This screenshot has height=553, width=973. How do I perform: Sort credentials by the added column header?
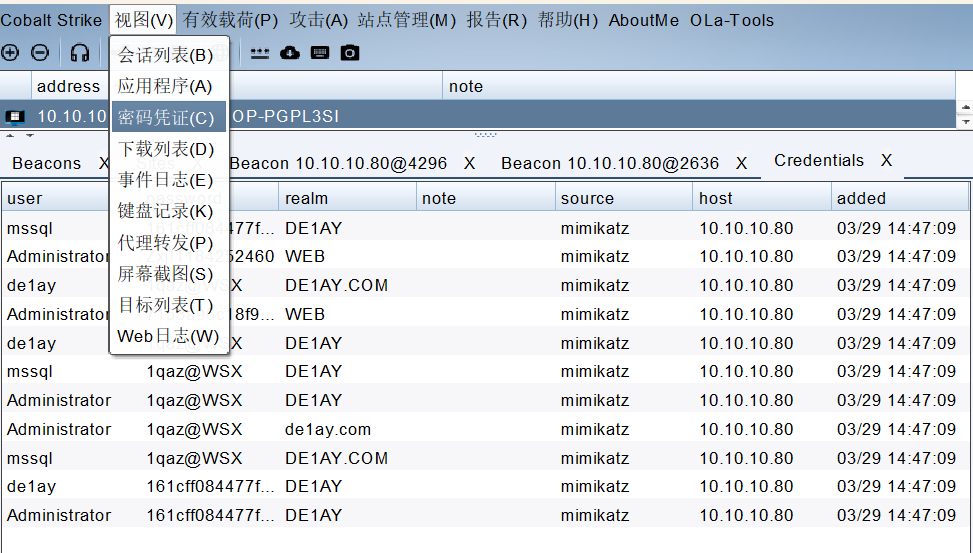click(900, 198)
